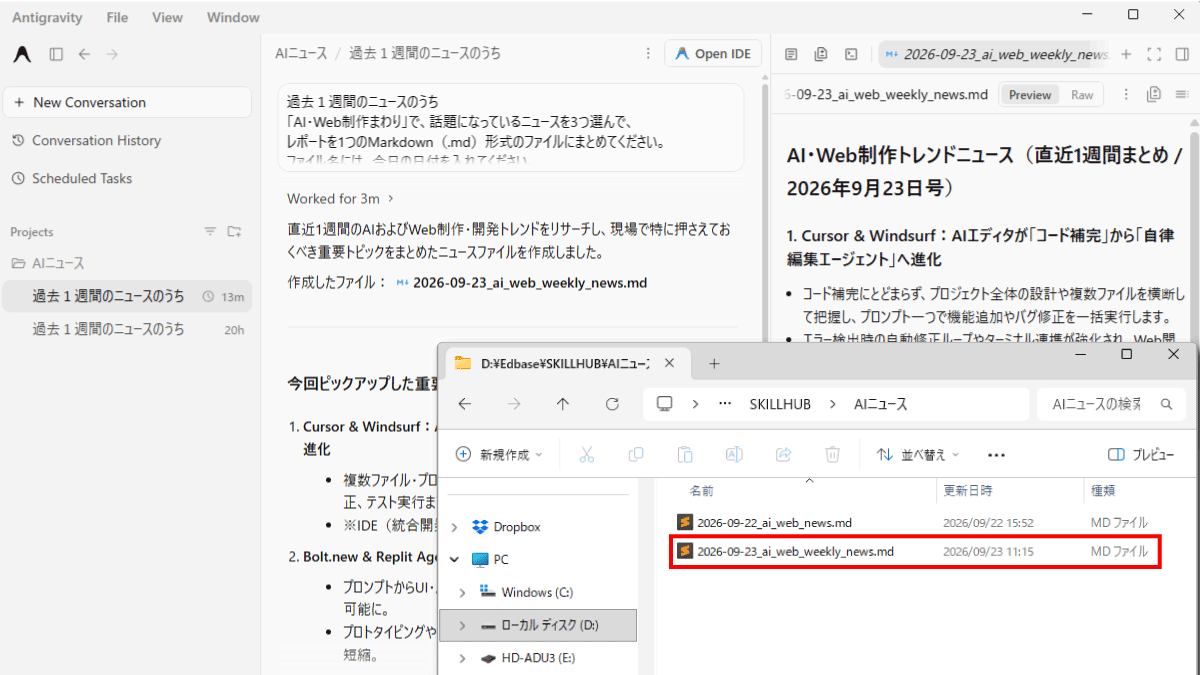Click the fullscreen expand icon
1200x675 pixels.
click(x=1154, y=54)
